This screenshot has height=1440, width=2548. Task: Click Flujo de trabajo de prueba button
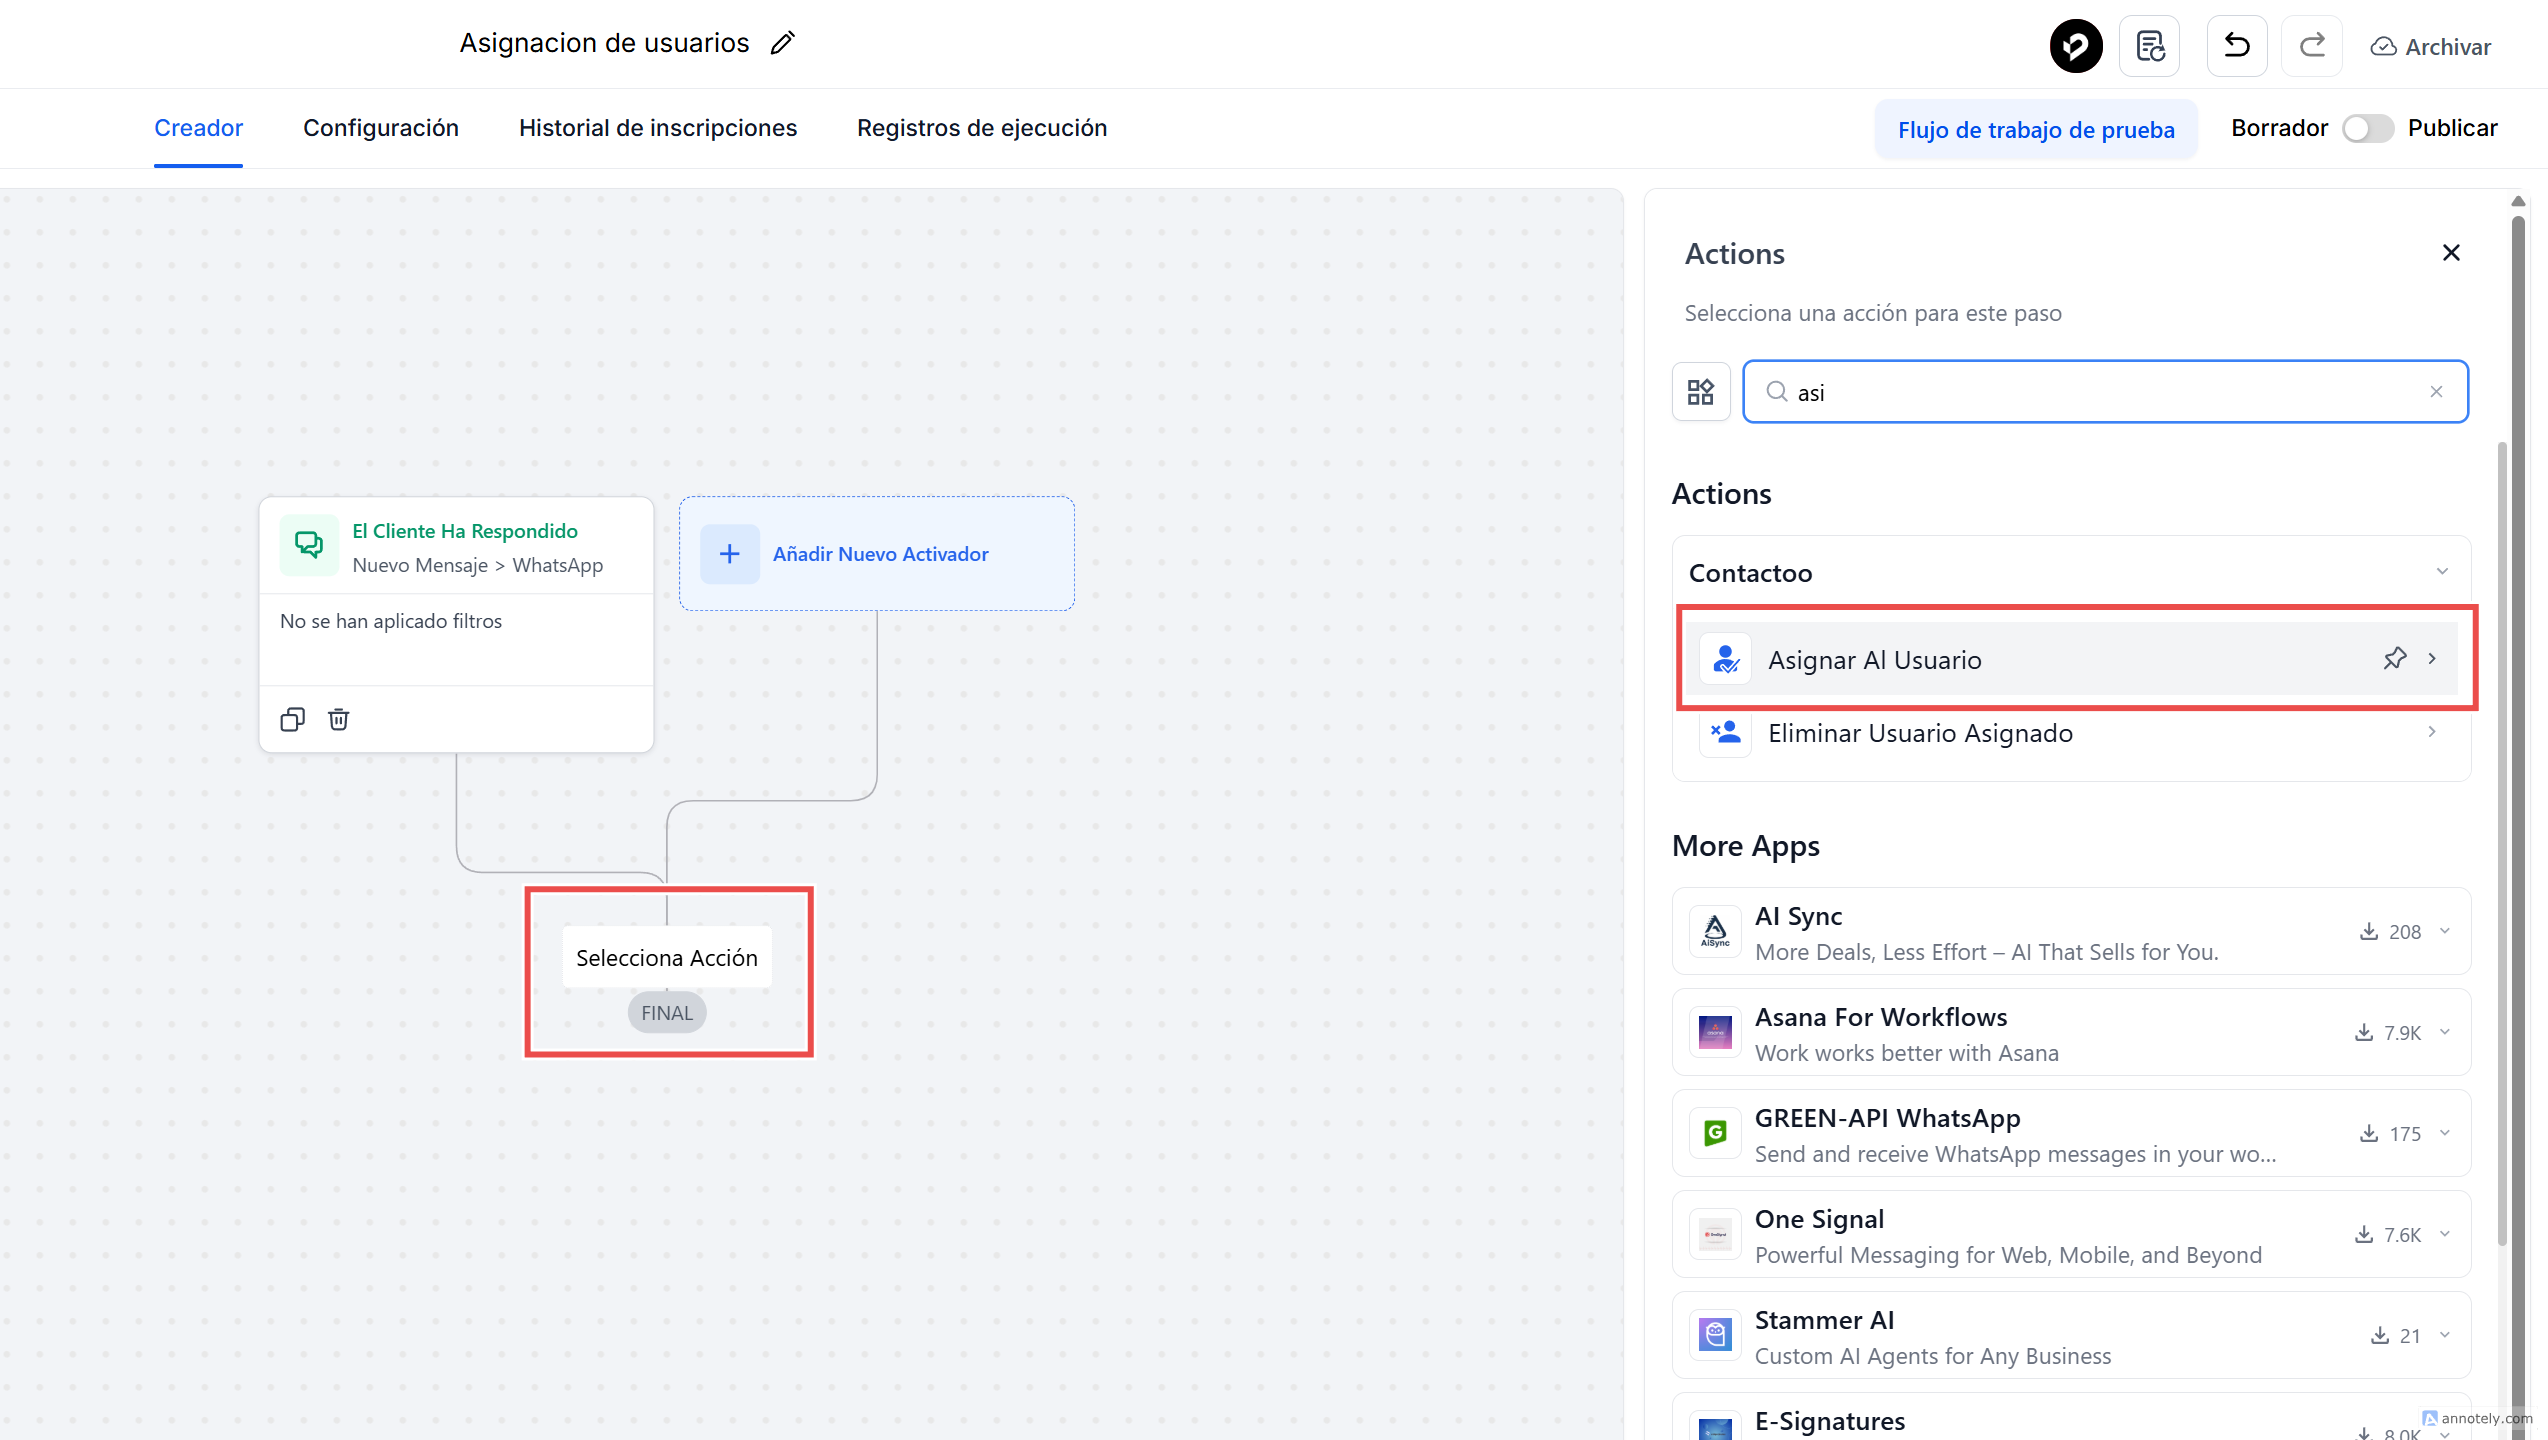click(2035, 130)
